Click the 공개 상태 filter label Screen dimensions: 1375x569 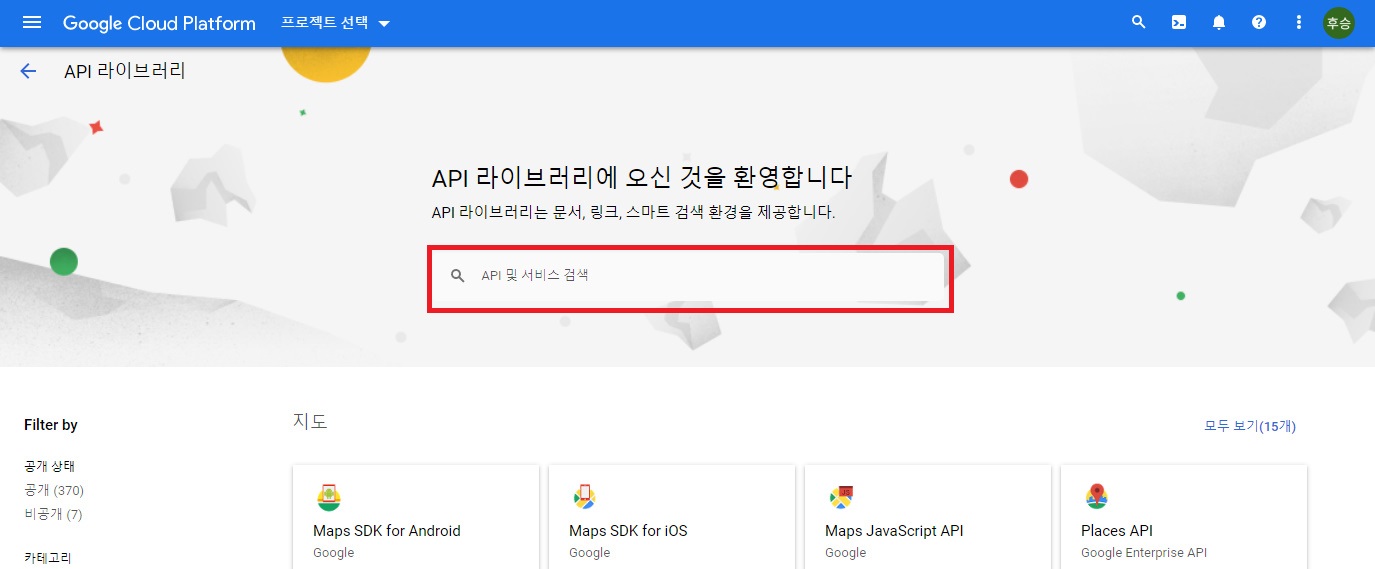click(49, 466)
